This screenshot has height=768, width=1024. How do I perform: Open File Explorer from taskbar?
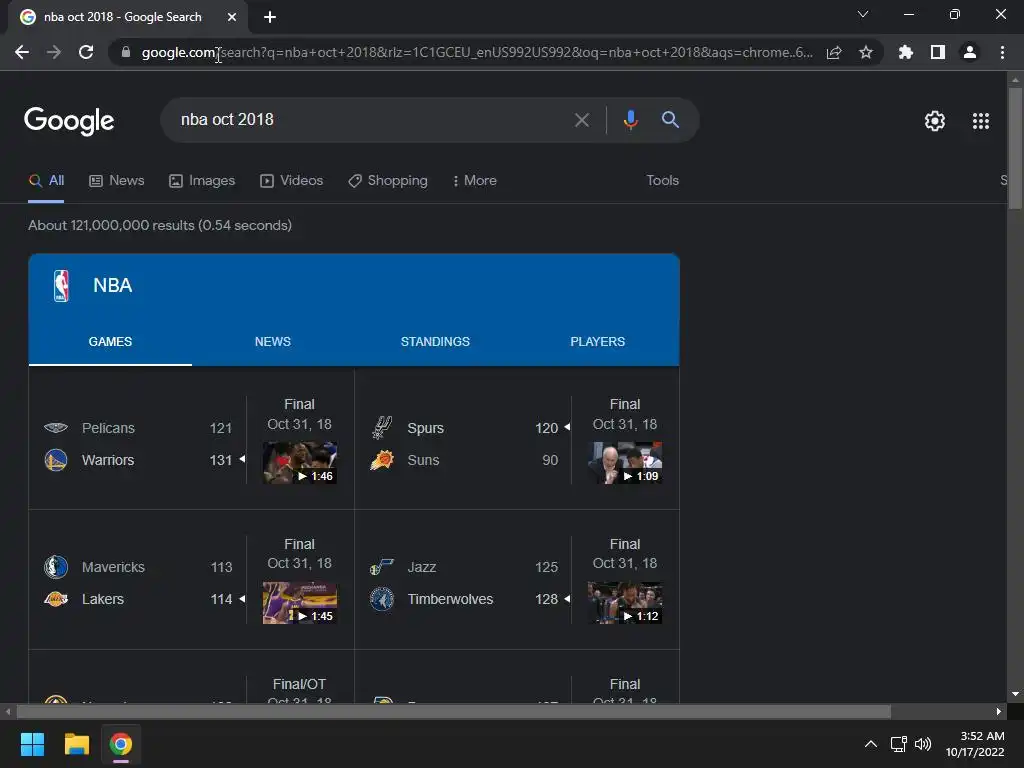(76, 744)
